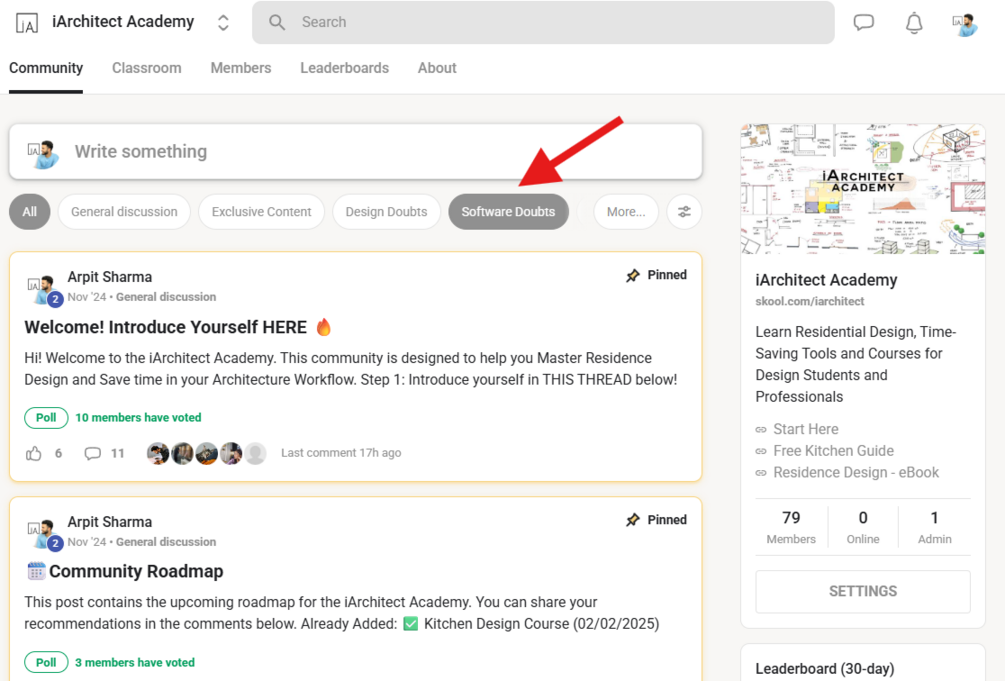Expand the More... categories dropdown
The height and width of the screenshot is (681, 1005).
coord(626,212)
